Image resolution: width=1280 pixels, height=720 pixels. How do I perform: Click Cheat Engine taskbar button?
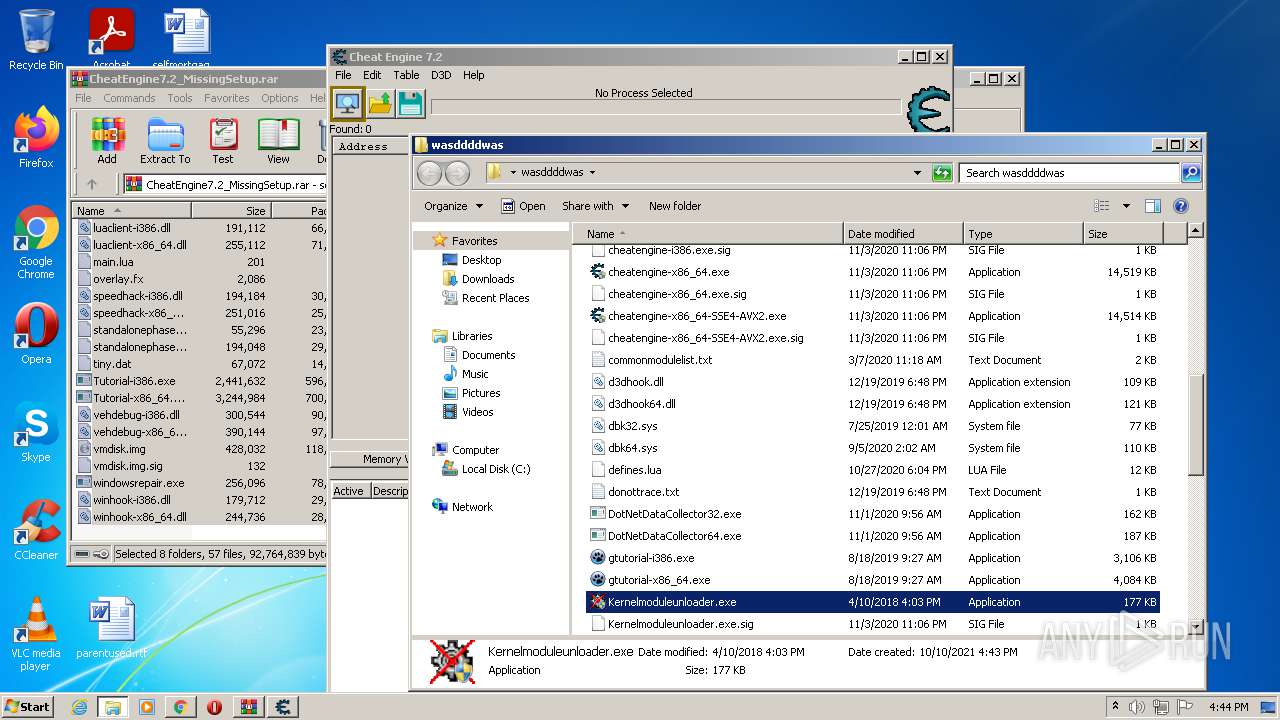click(283, 707)
